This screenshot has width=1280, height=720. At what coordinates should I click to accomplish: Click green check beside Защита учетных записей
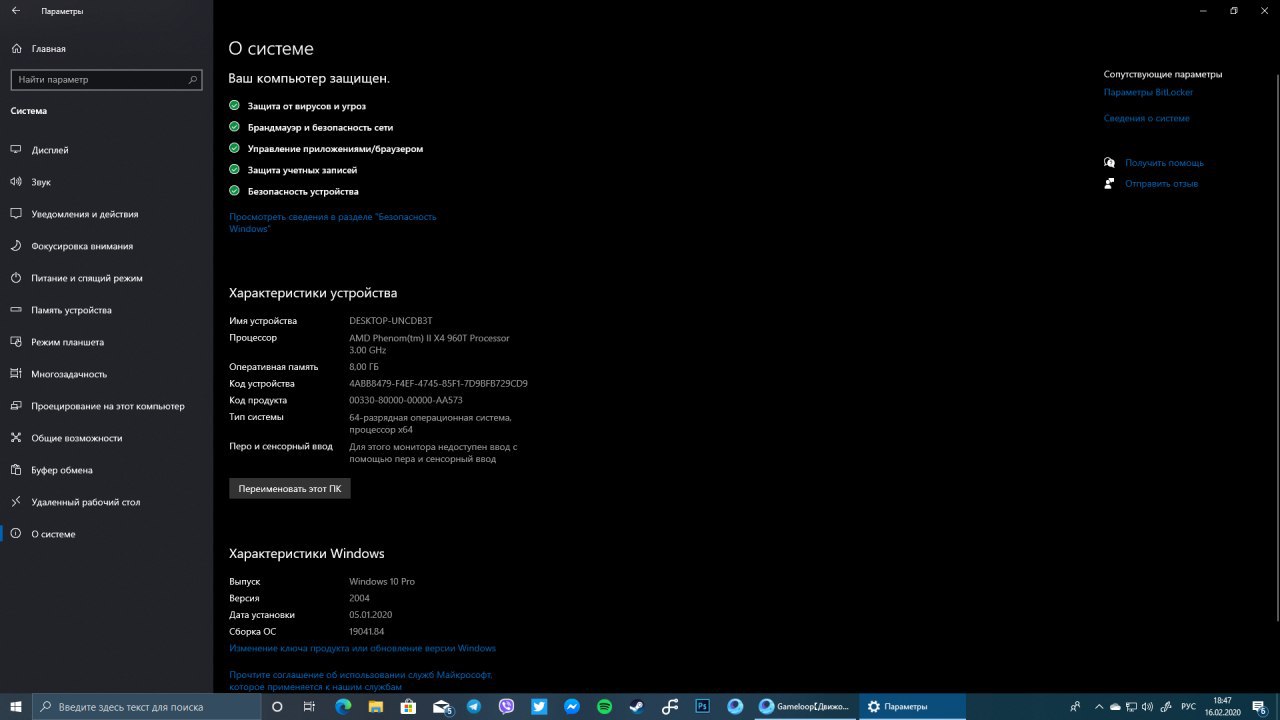coord(234,170)
